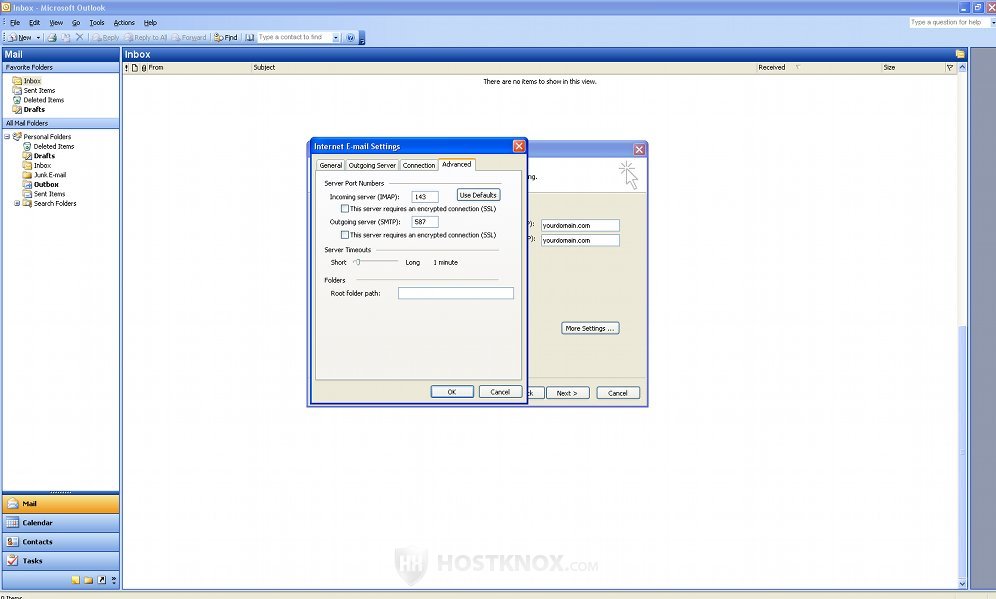Click the 'Type a question for help' box
The image size is (996, 599).
pos(950,22)
